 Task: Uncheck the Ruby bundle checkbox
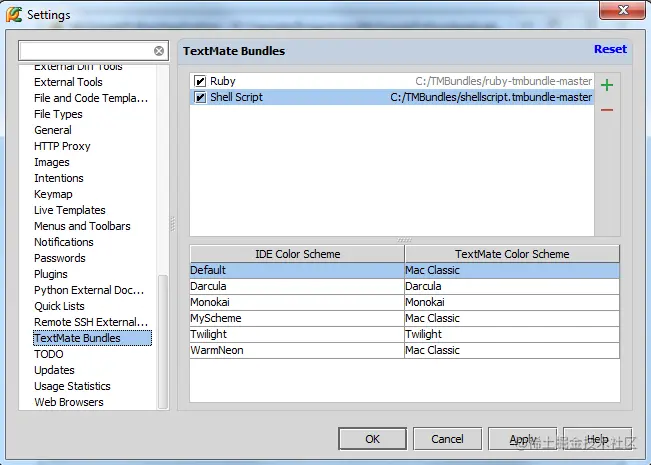(x=200, y=81)
